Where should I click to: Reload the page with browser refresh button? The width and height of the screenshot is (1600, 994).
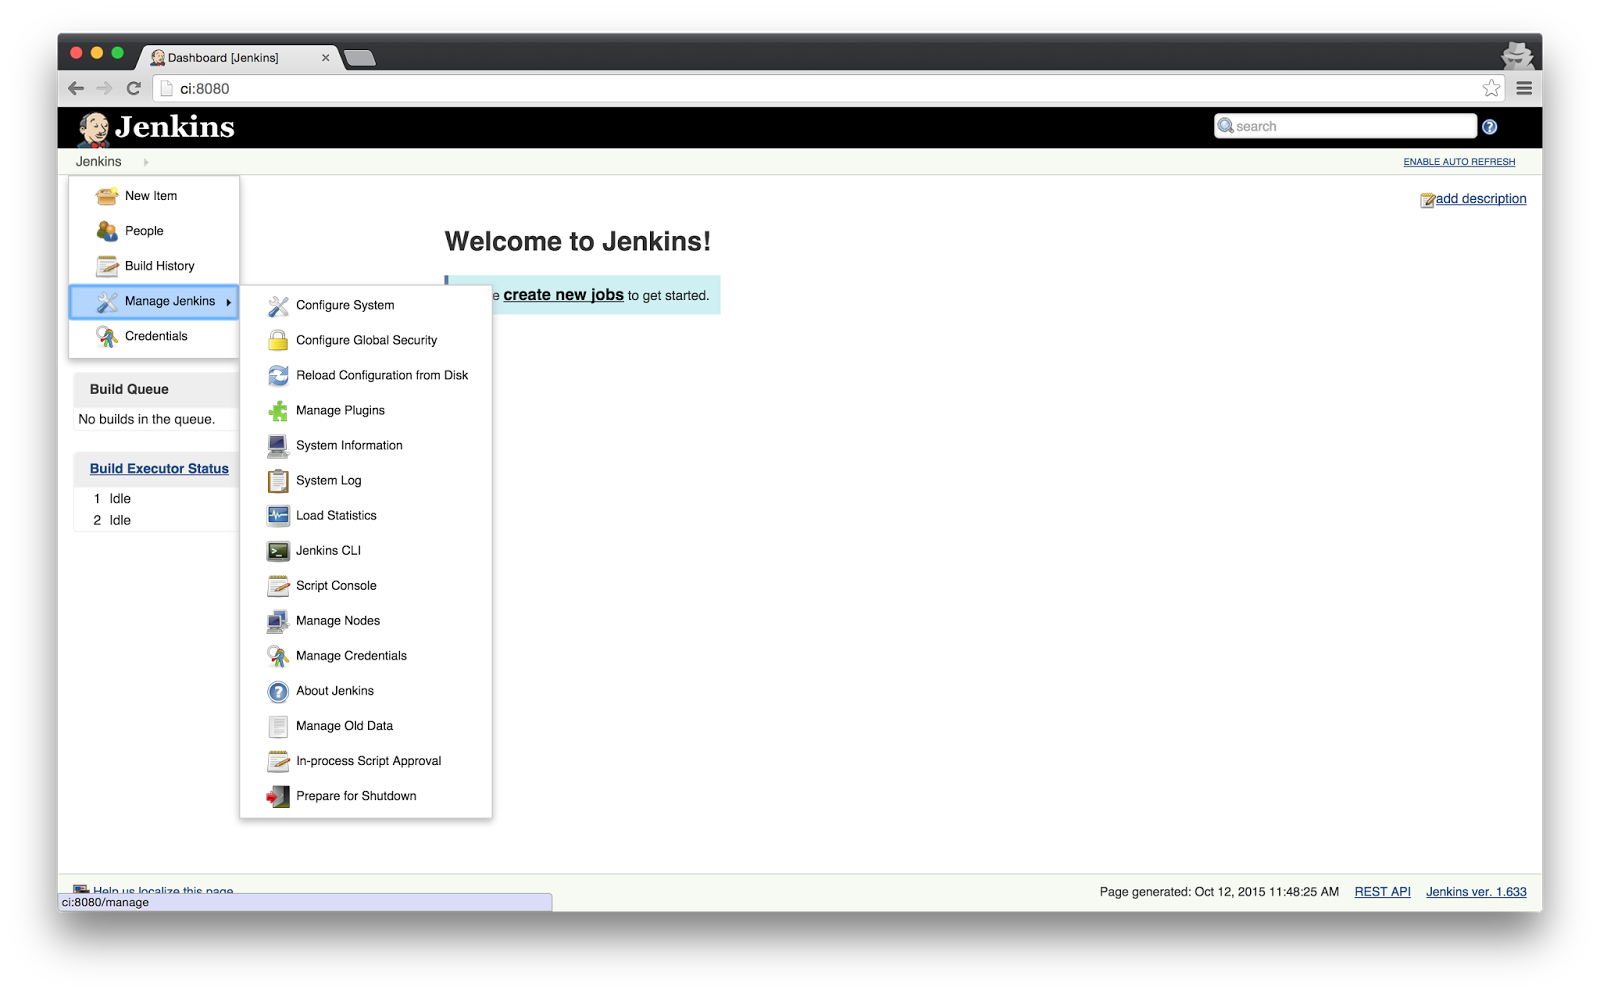[x=133, y=88]
